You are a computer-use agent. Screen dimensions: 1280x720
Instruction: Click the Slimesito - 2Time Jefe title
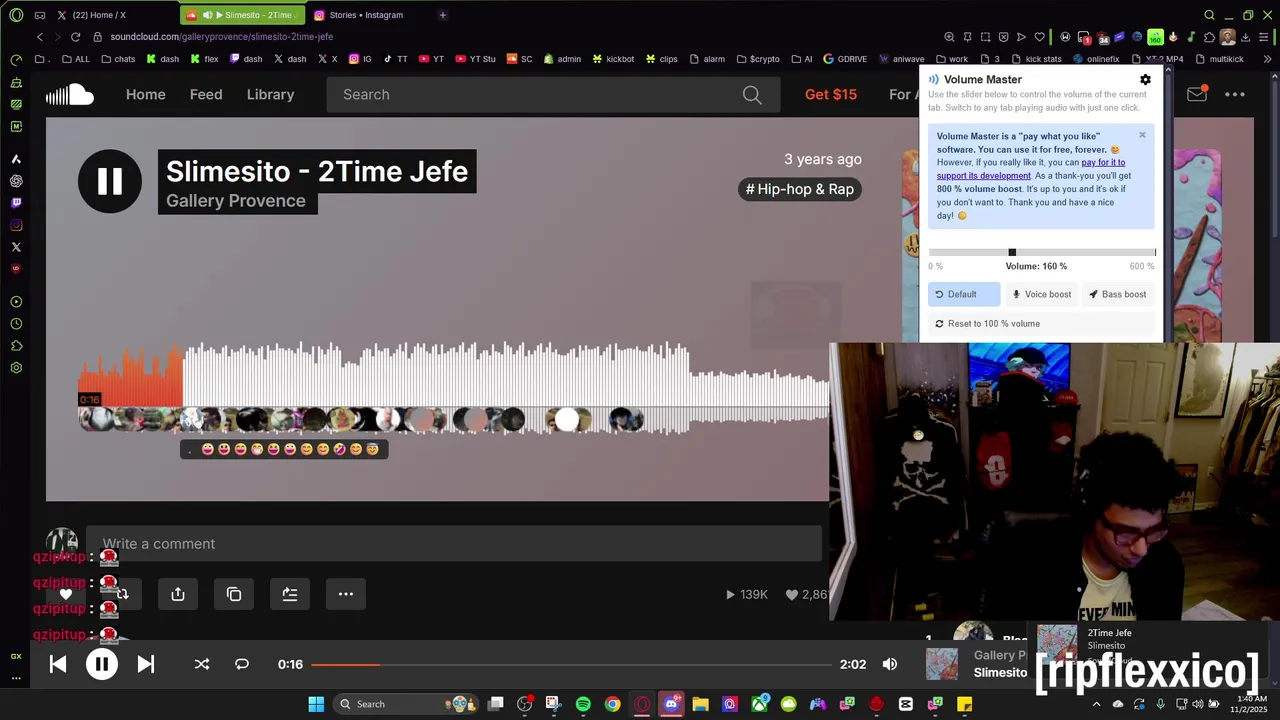(317, 171)
